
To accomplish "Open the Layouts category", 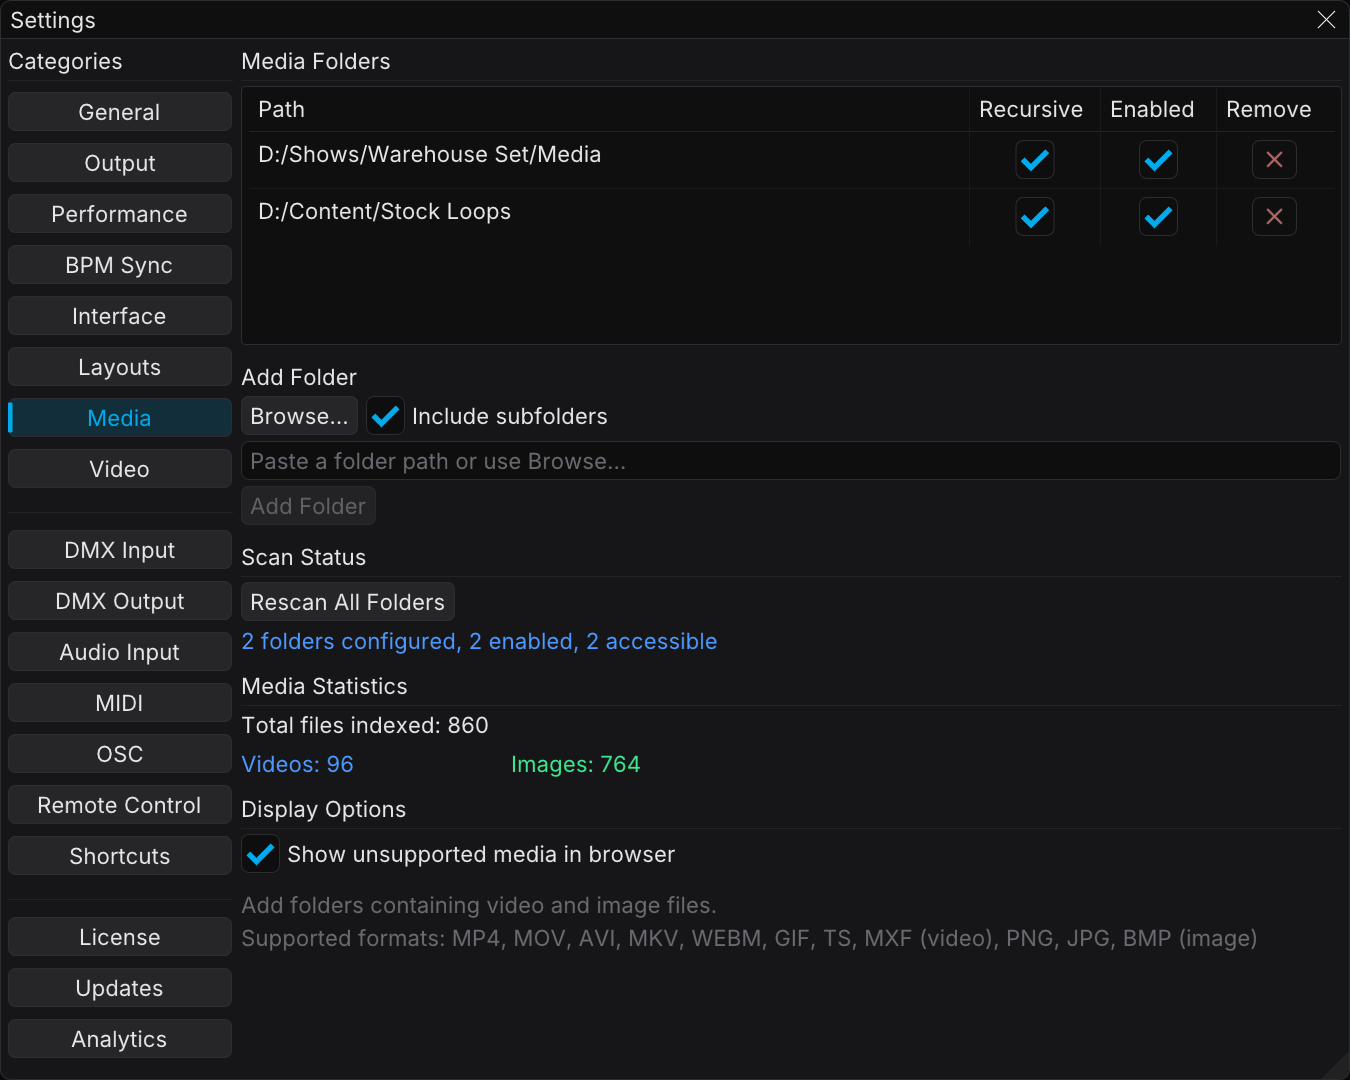I will pos(120,367).
